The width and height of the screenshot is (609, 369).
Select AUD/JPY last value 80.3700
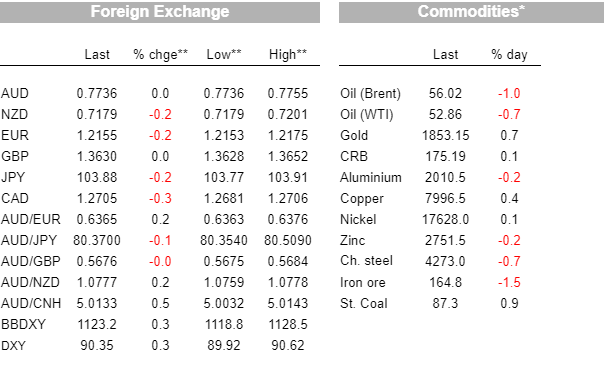click(97, 240)
